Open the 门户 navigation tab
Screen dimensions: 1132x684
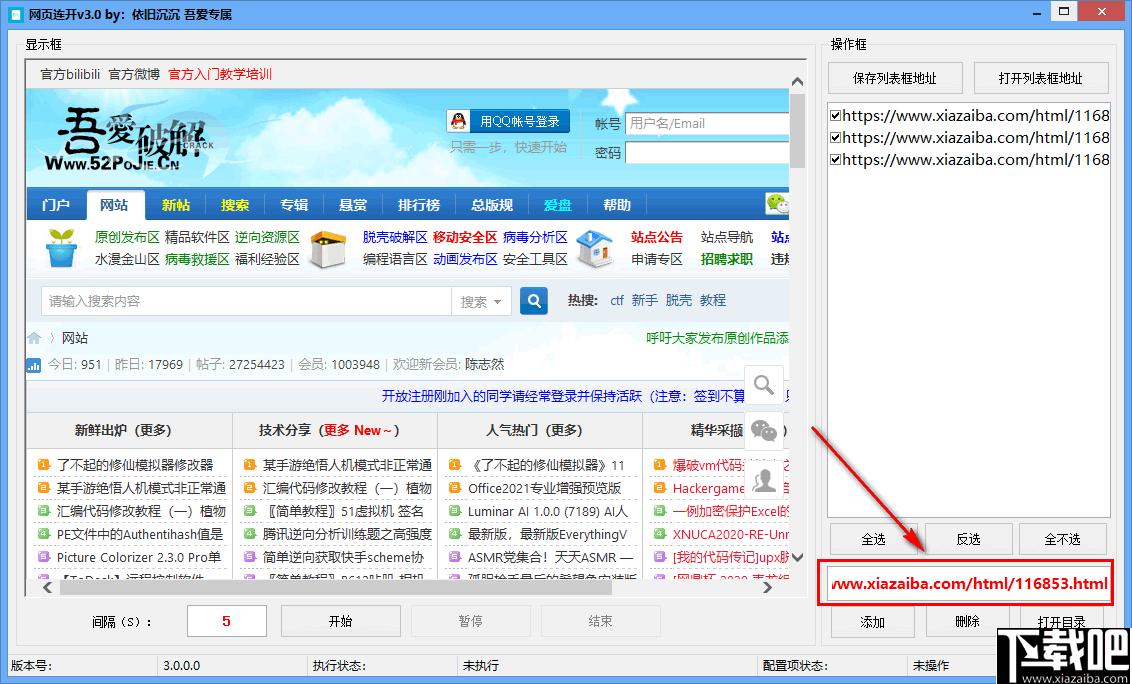click(x=56, y=205)
